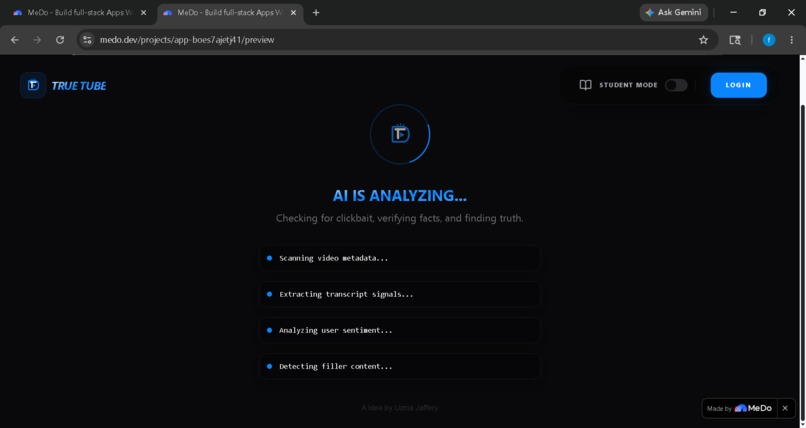Open a new browser tab
Screen dimensions: 806x428
(x=316, y=13)
